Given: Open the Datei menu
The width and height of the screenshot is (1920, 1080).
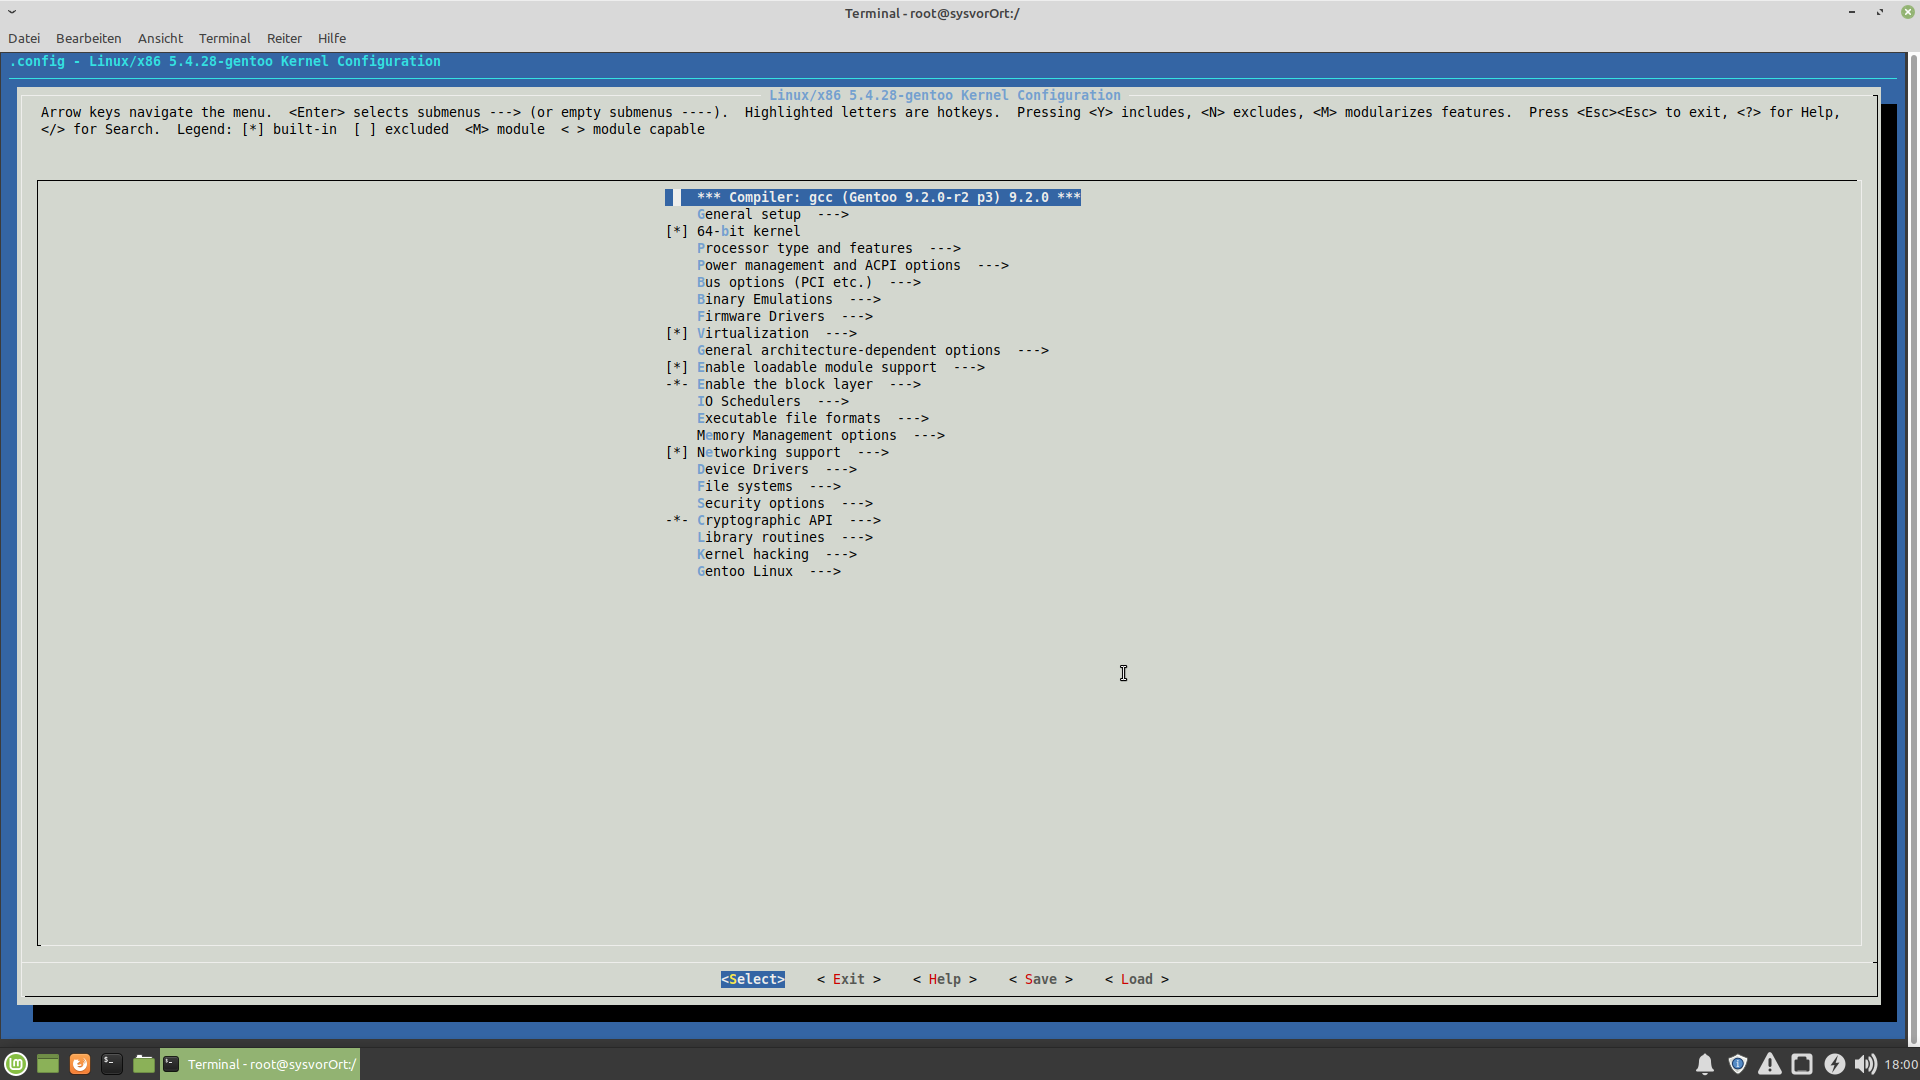Looking at the screenshot, I should click(24, 38).
